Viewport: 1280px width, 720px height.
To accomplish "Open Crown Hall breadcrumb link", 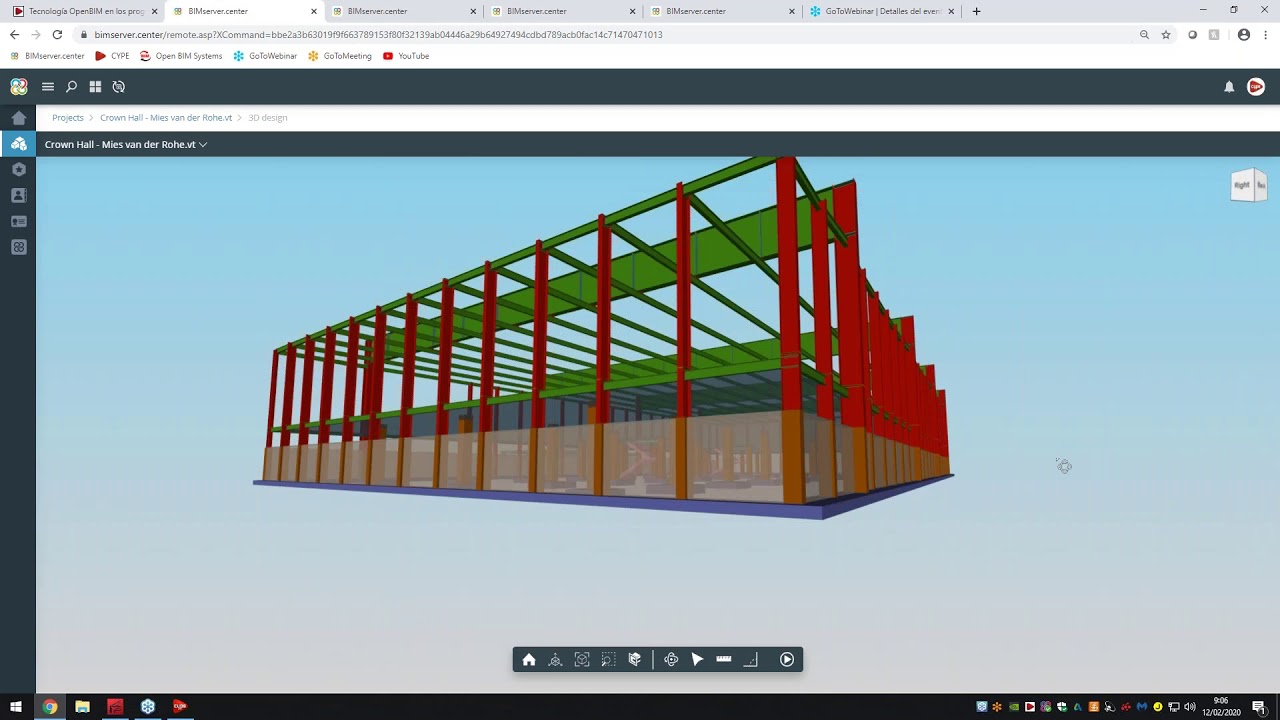I will pos(166,118).
